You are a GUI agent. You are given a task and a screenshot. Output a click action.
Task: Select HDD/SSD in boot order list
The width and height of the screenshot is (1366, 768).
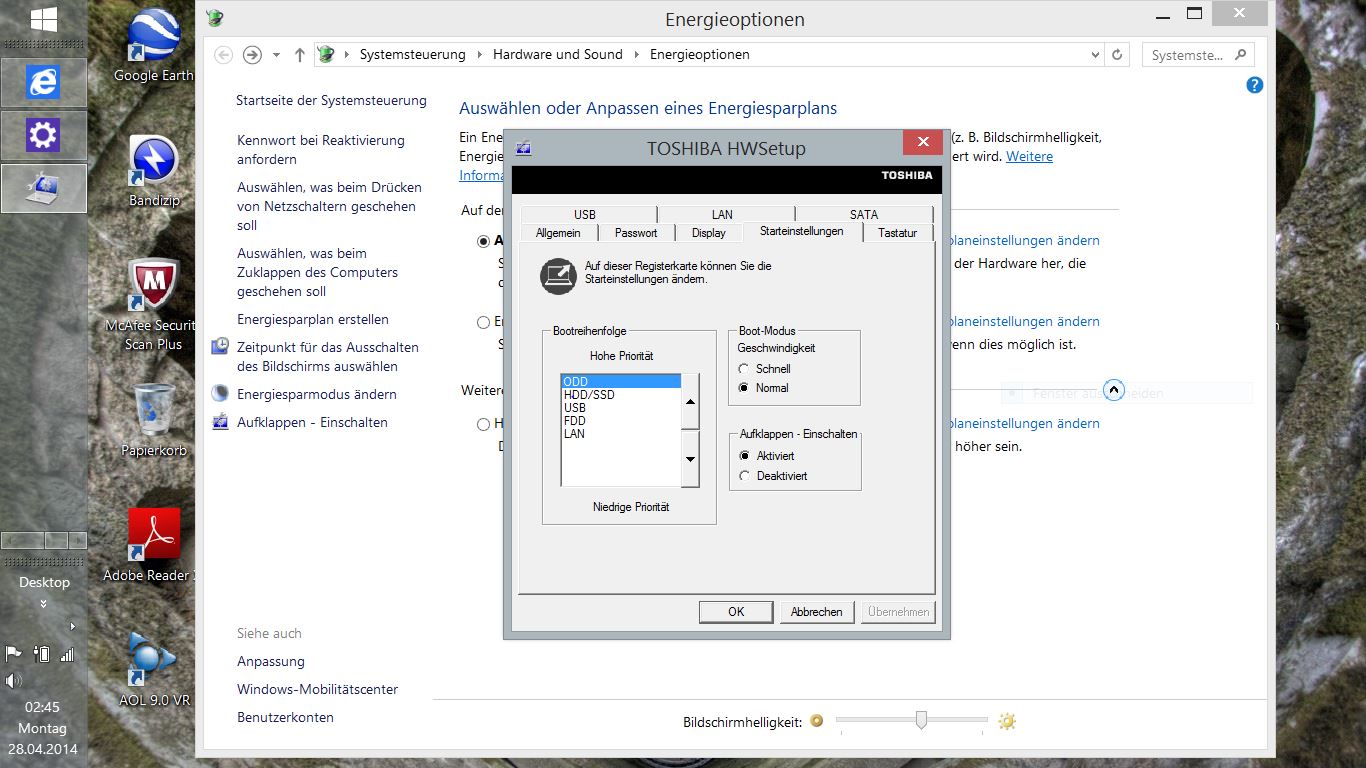pyautogui.click(x=621, y=395)
